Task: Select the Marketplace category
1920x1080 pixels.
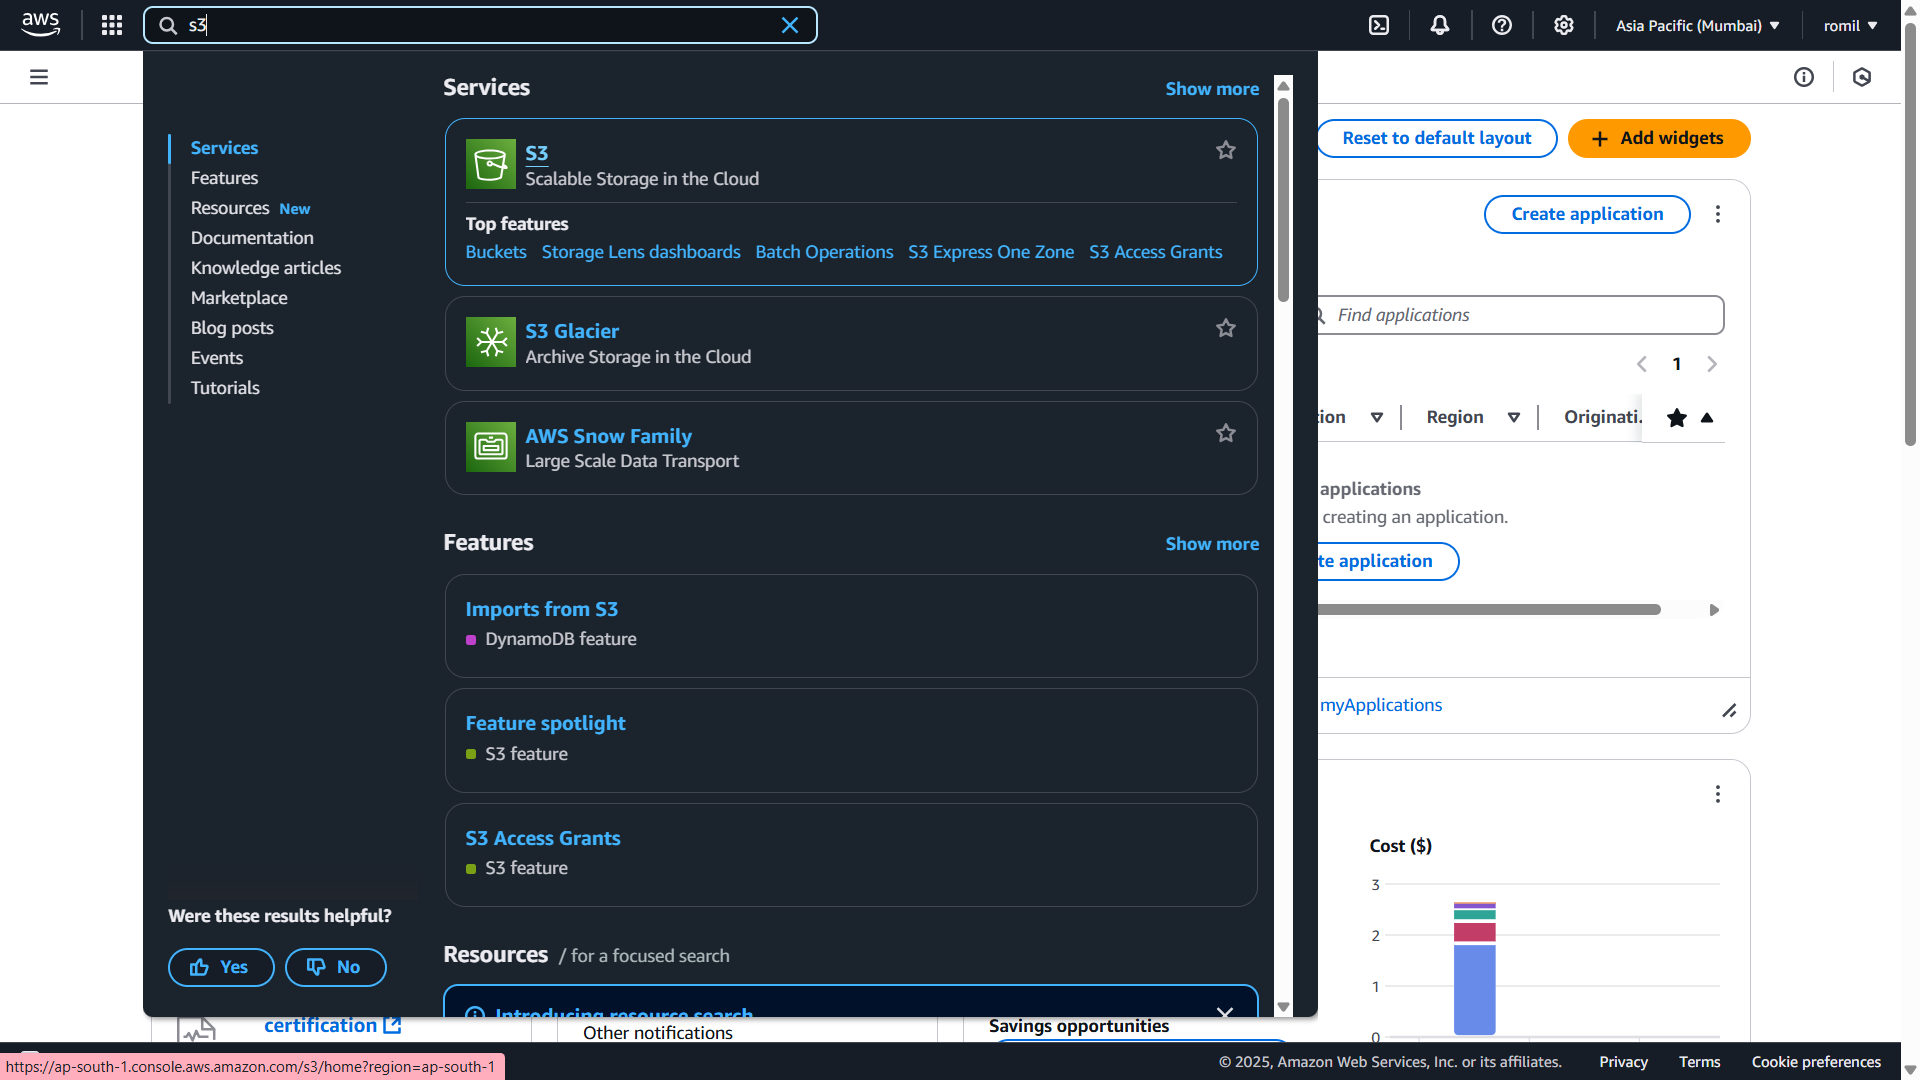Action: [x=239, y=298]
